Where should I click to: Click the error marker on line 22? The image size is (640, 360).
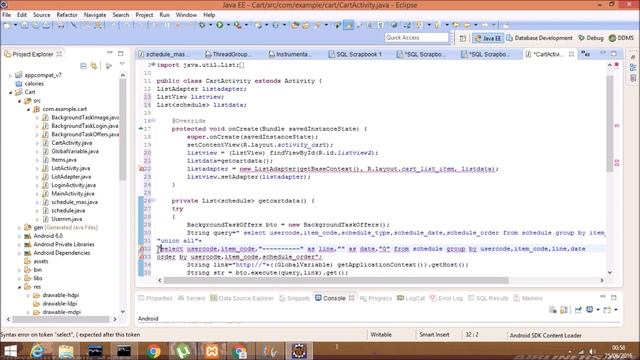point(141,169)
